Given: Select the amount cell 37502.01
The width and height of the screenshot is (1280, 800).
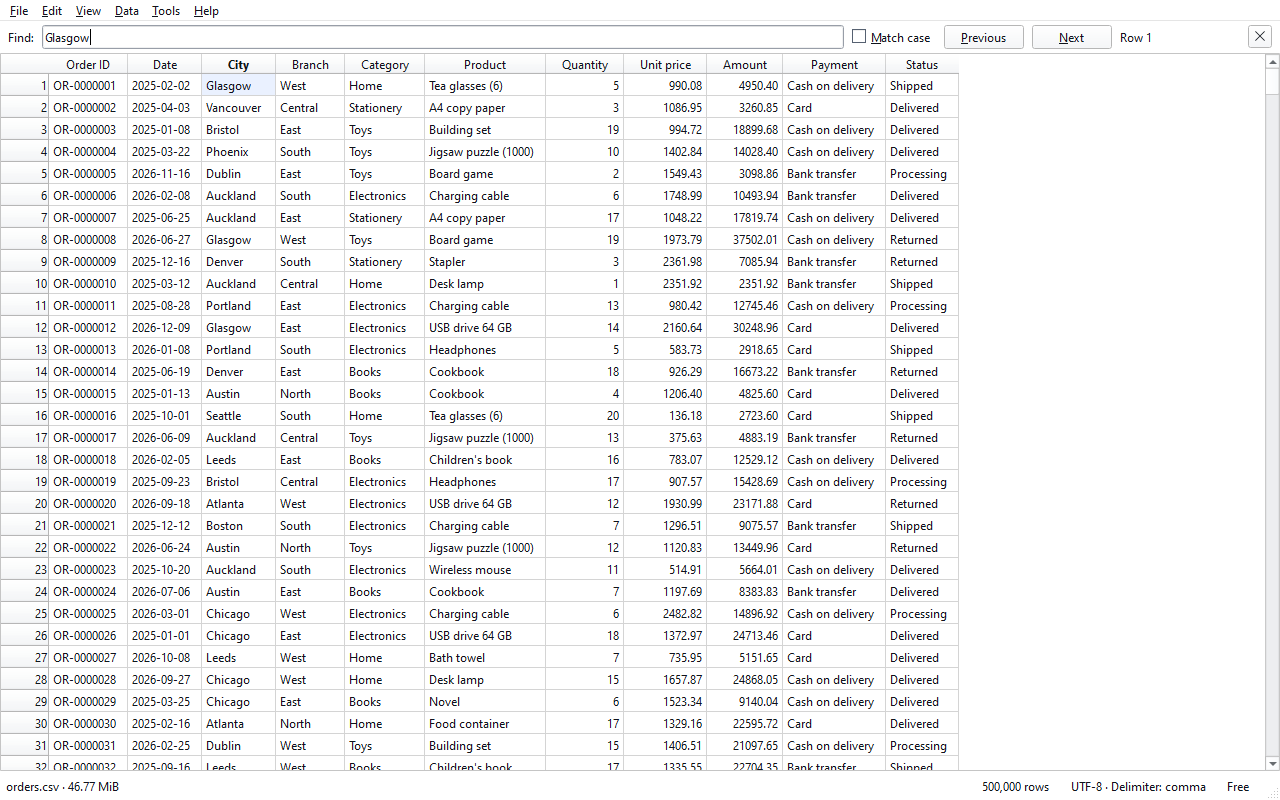Looking at the screenshot, I should click(x=745, y=240).
